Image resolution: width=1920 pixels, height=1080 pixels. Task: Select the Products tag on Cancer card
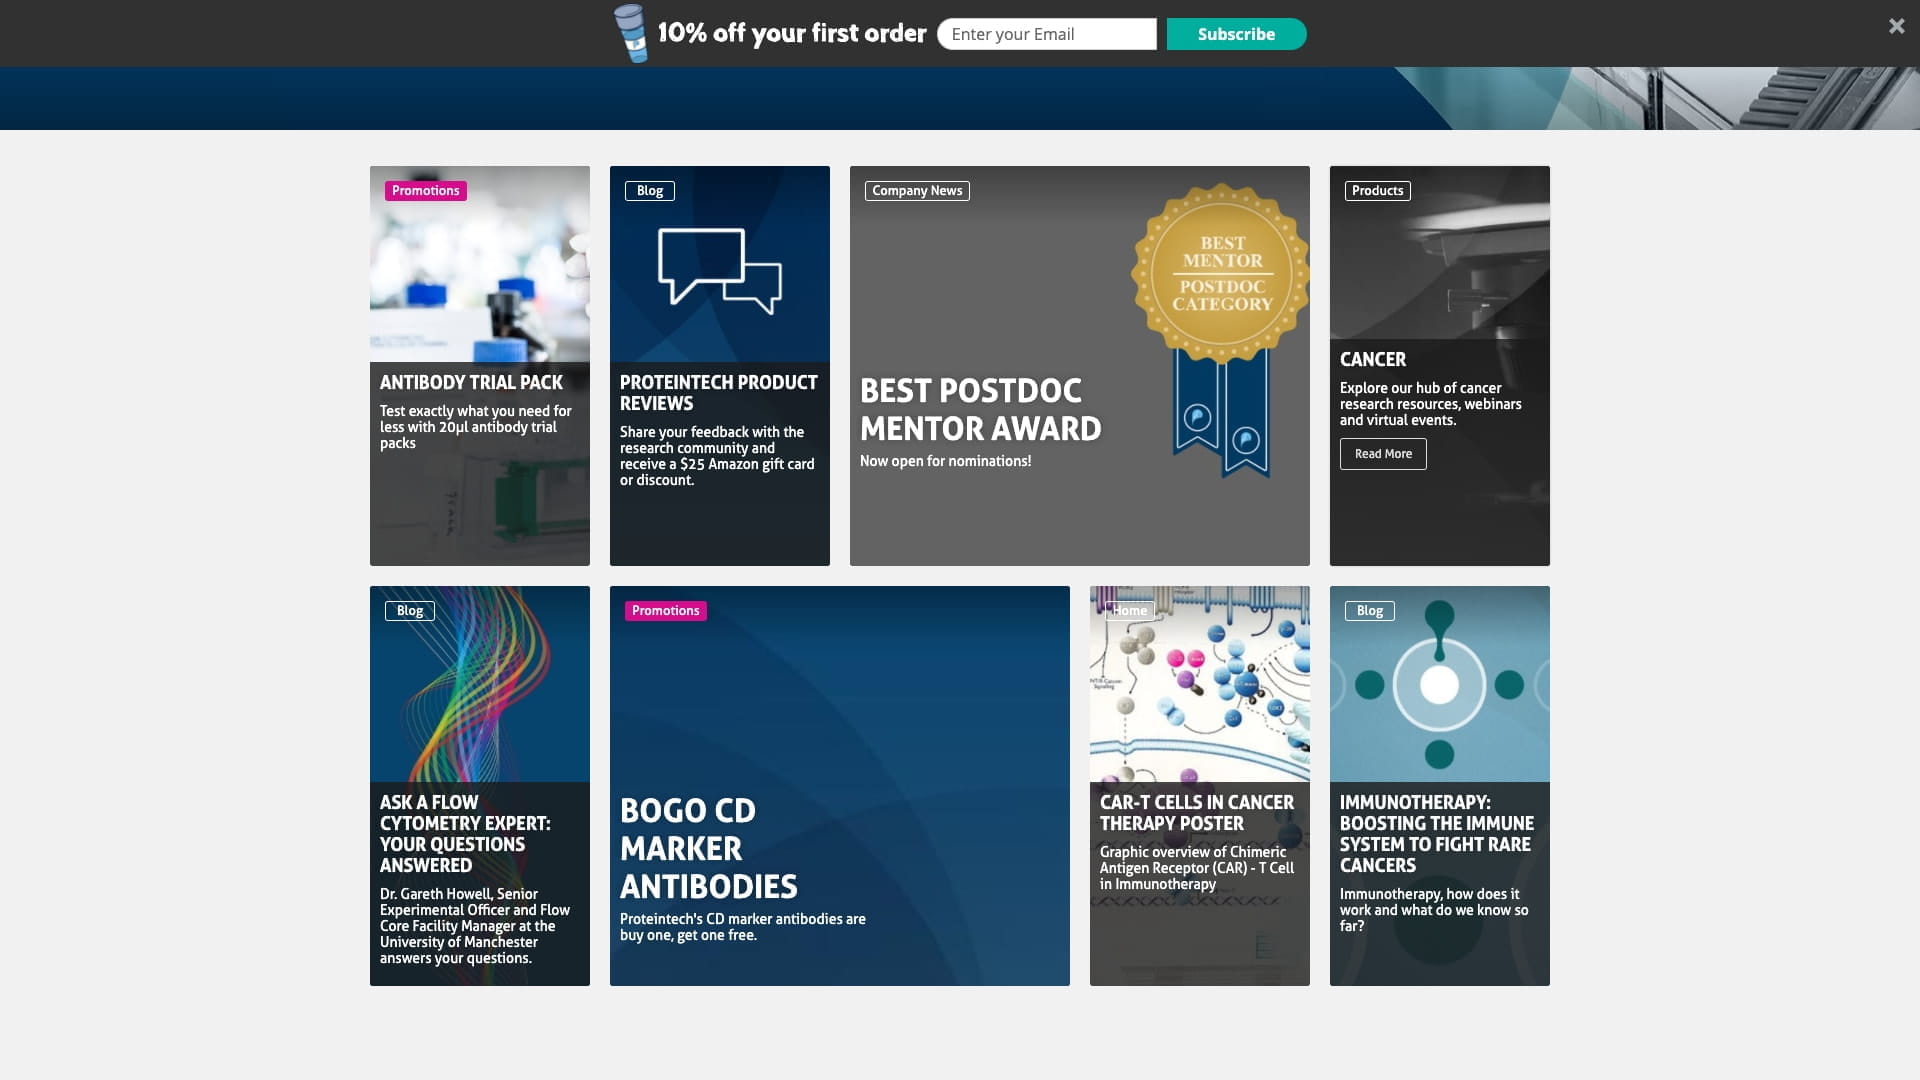coord(1377,191)
